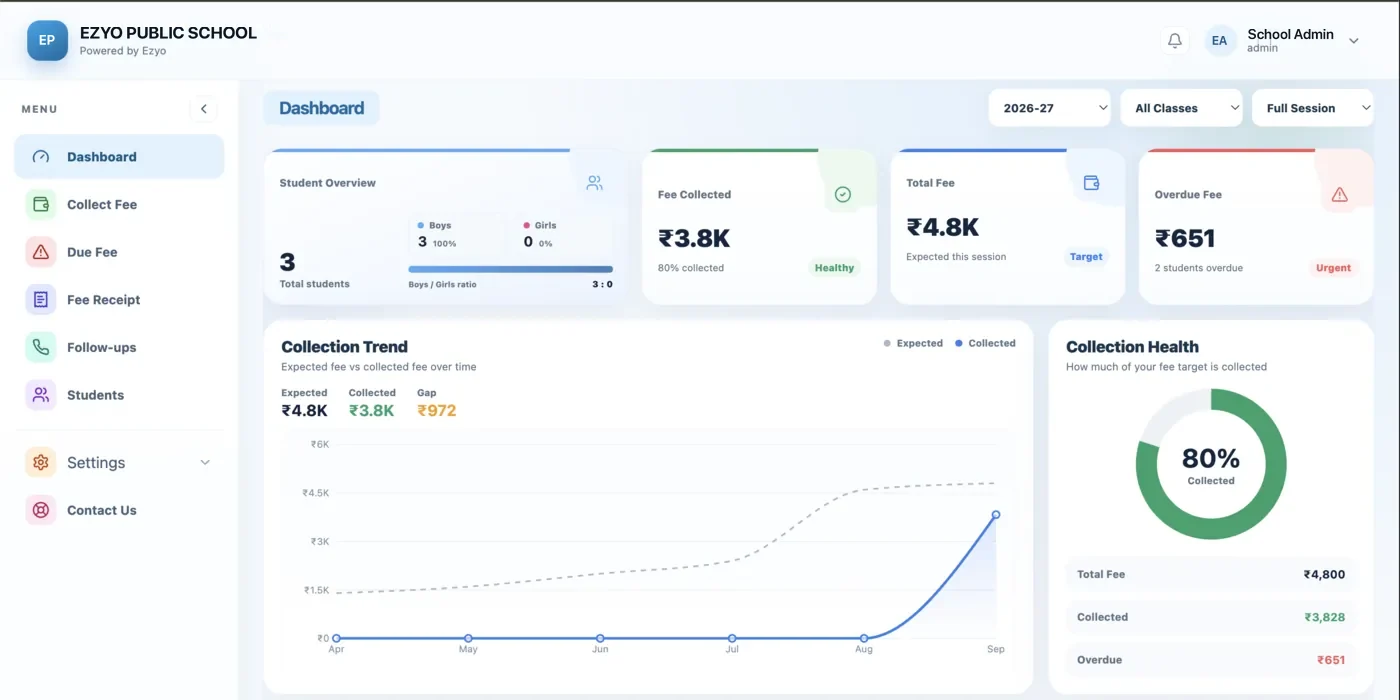Click the ₹3.8K Fee Collected amount
Viewport: 1400px width, 700px height.
tap(694, 238)
